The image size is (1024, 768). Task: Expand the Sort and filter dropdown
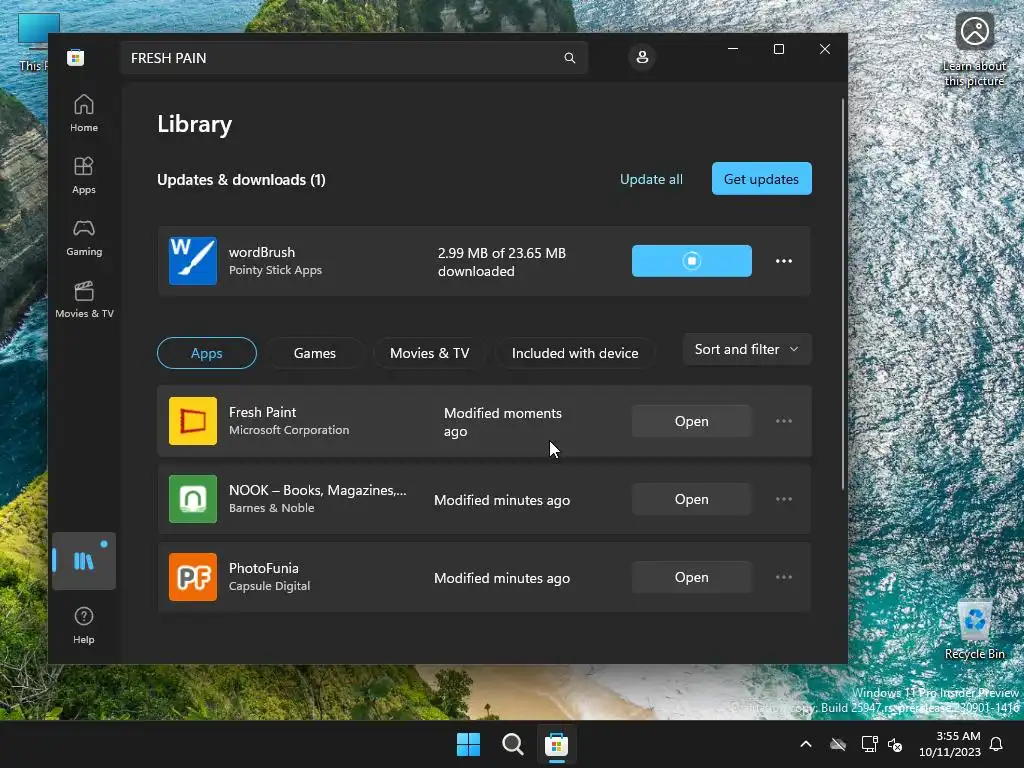click(x=746, y=349)
